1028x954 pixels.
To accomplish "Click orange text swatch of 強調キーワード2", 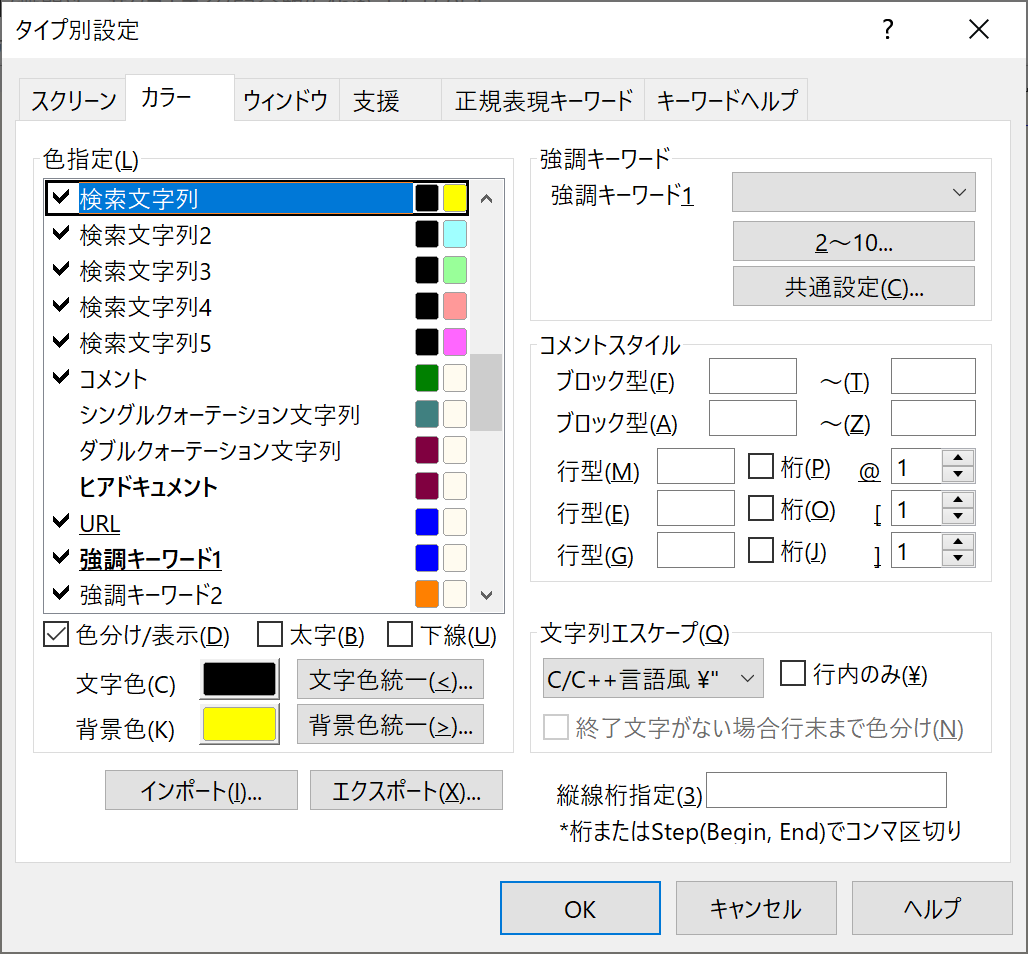I will click(x=427, y=594).
